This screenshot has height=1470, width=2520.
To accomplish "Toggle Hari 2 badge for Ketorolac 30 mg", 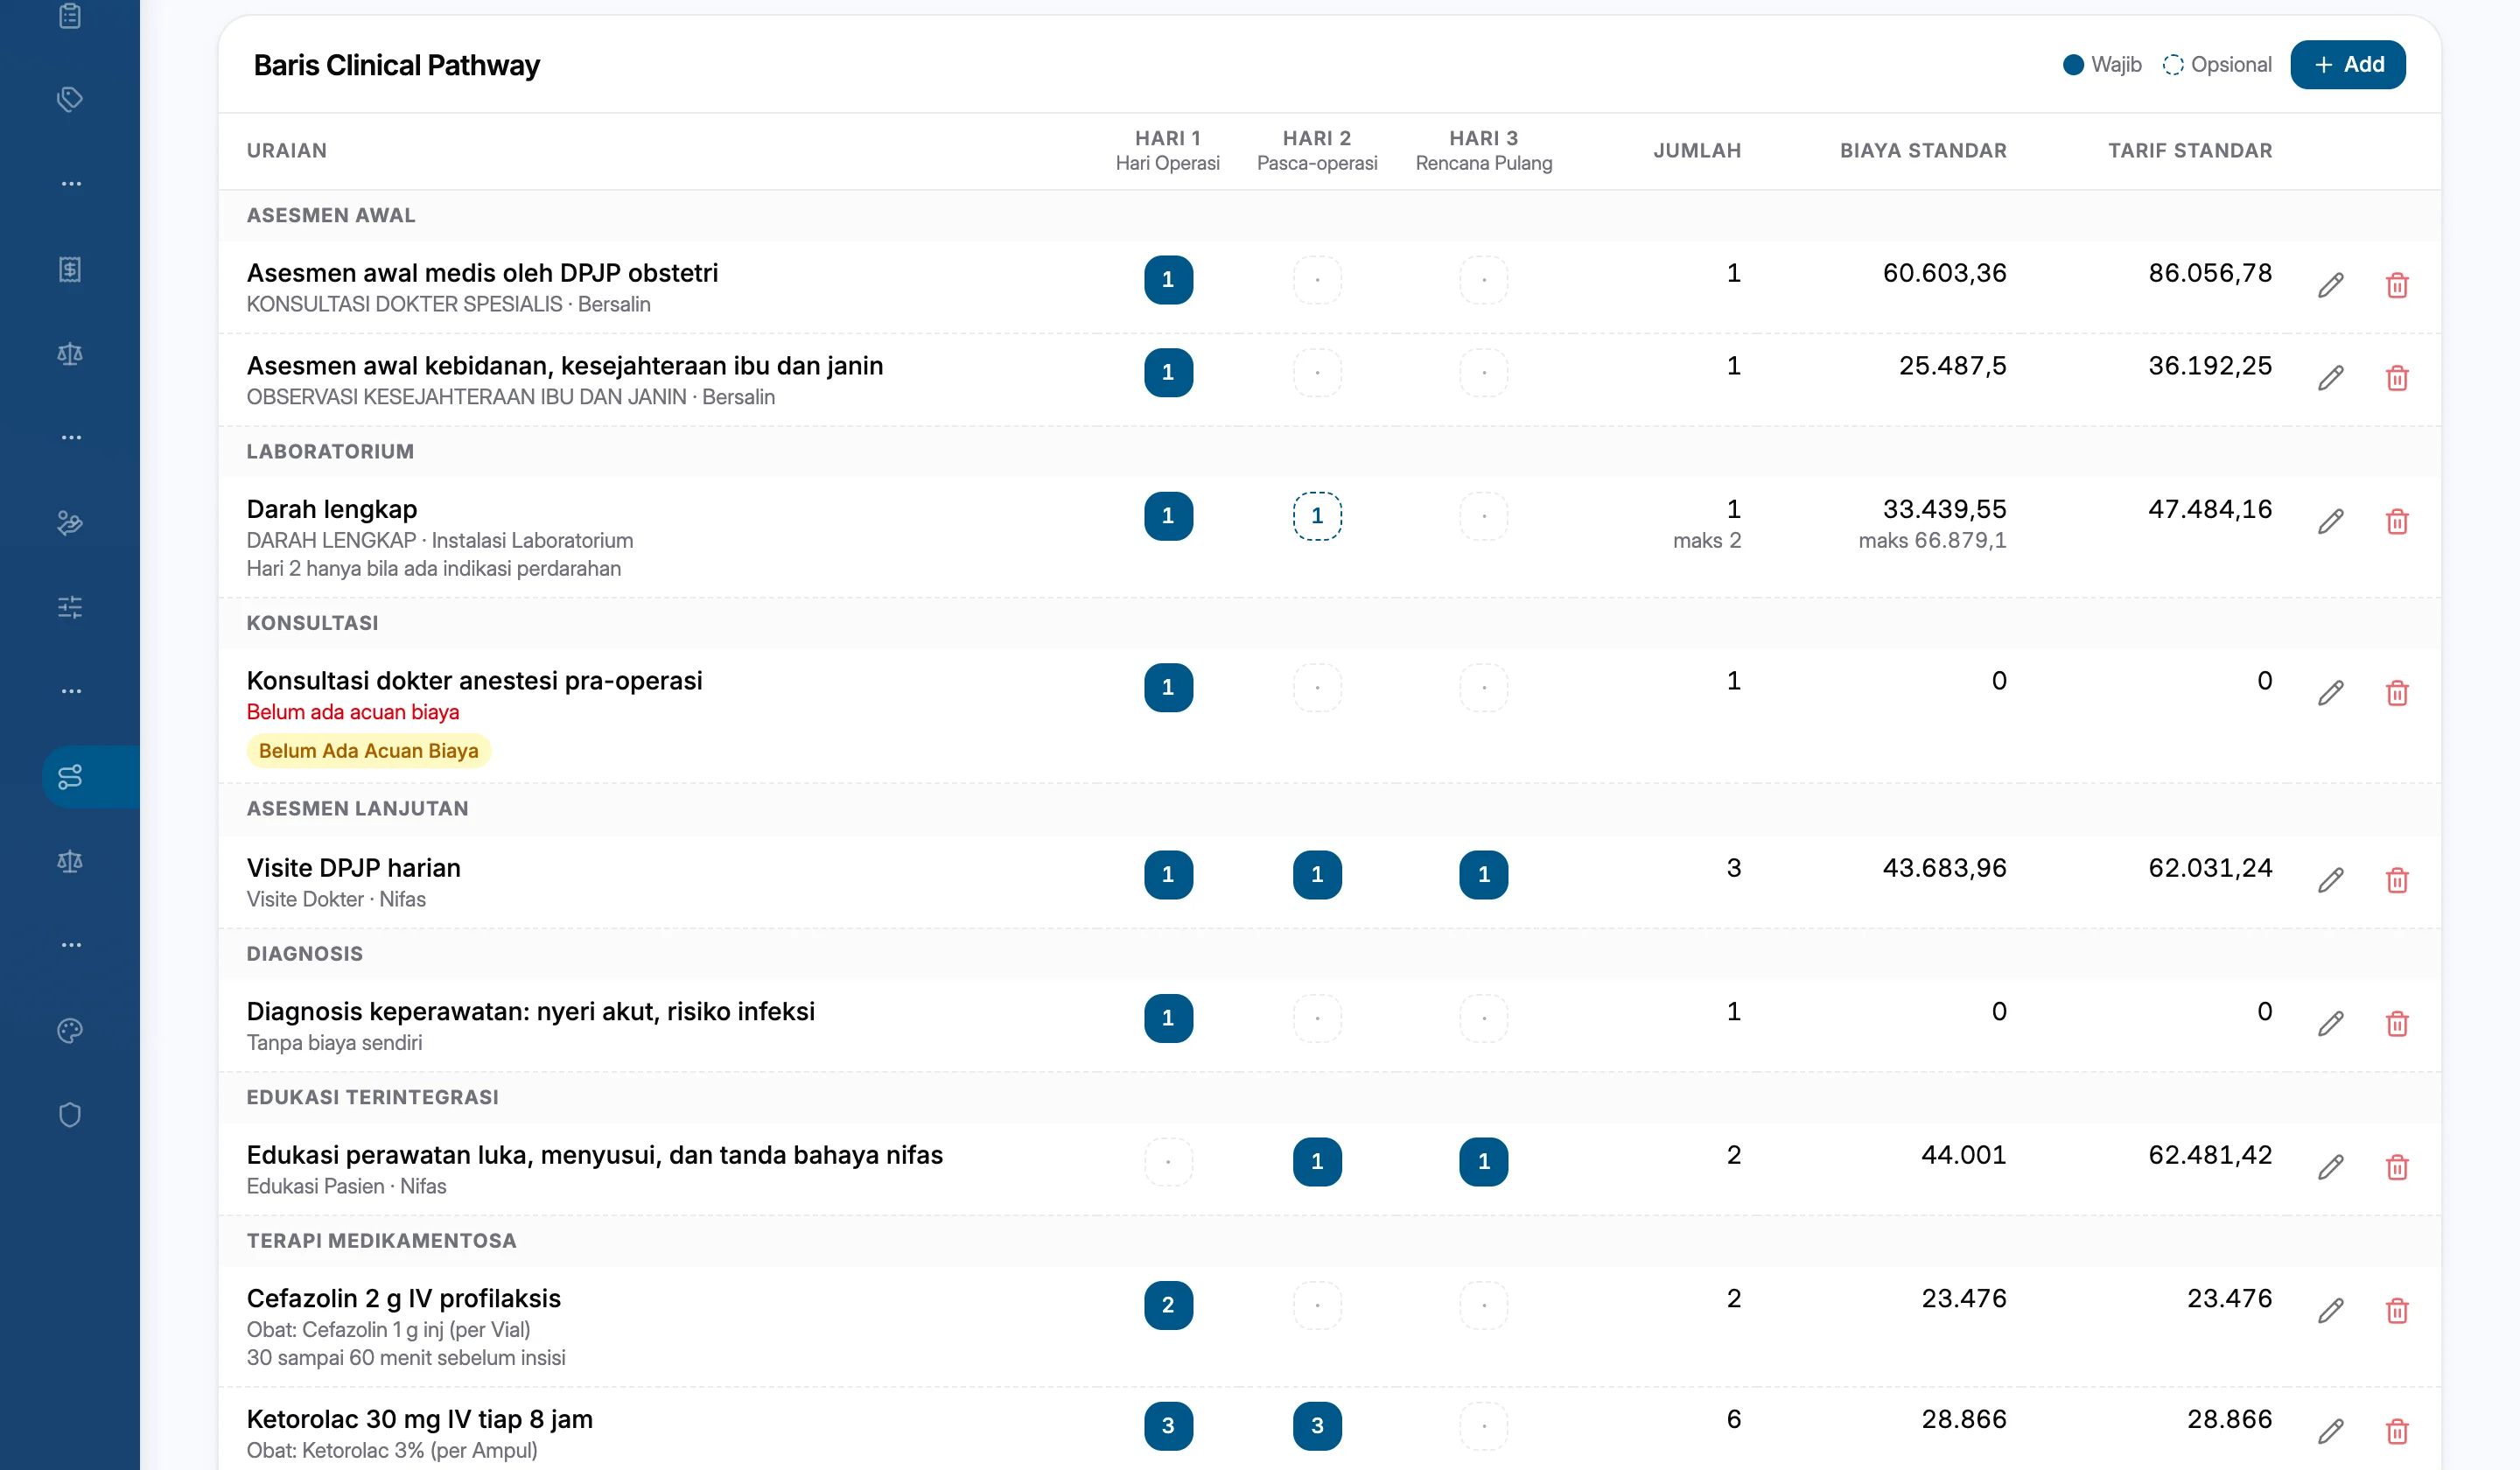I will coord(1317,1426).
